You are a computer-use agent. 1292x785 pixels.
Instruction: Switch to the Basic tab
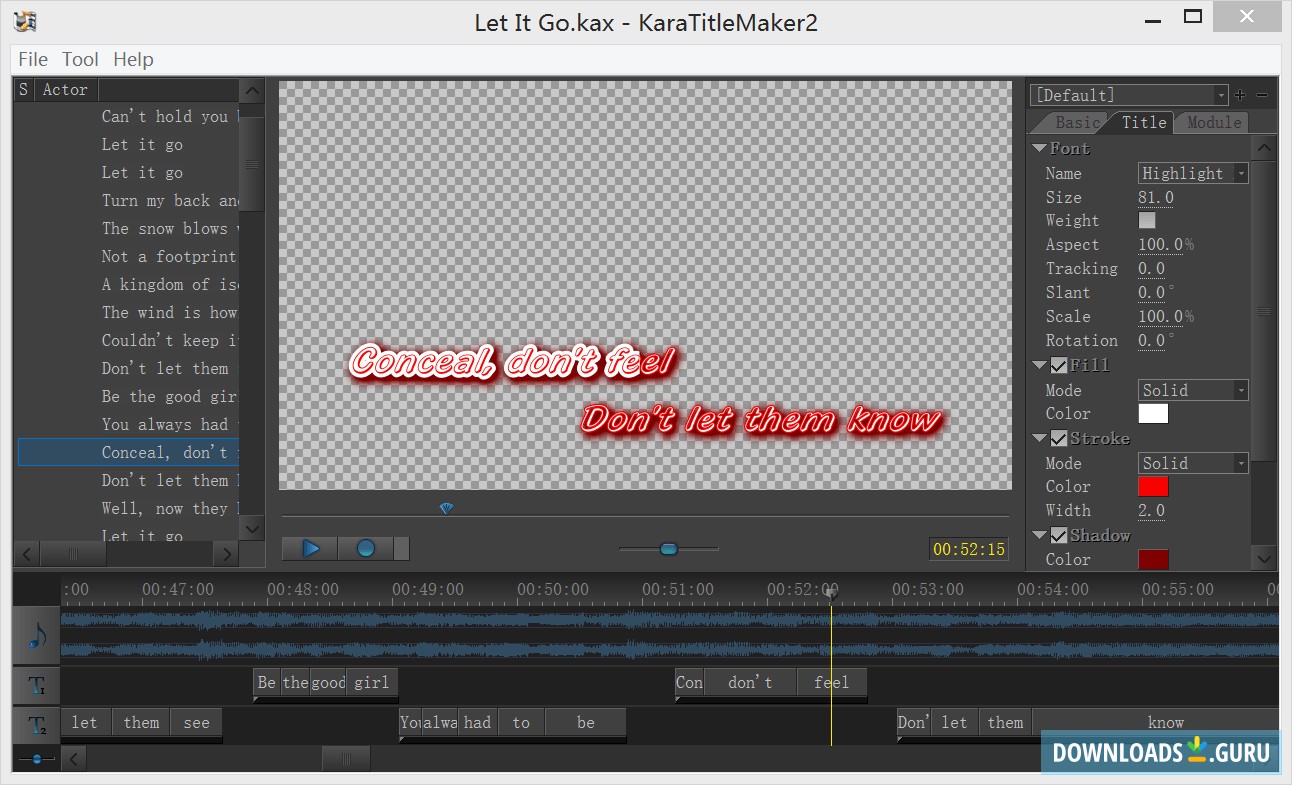coord(1077,122)
